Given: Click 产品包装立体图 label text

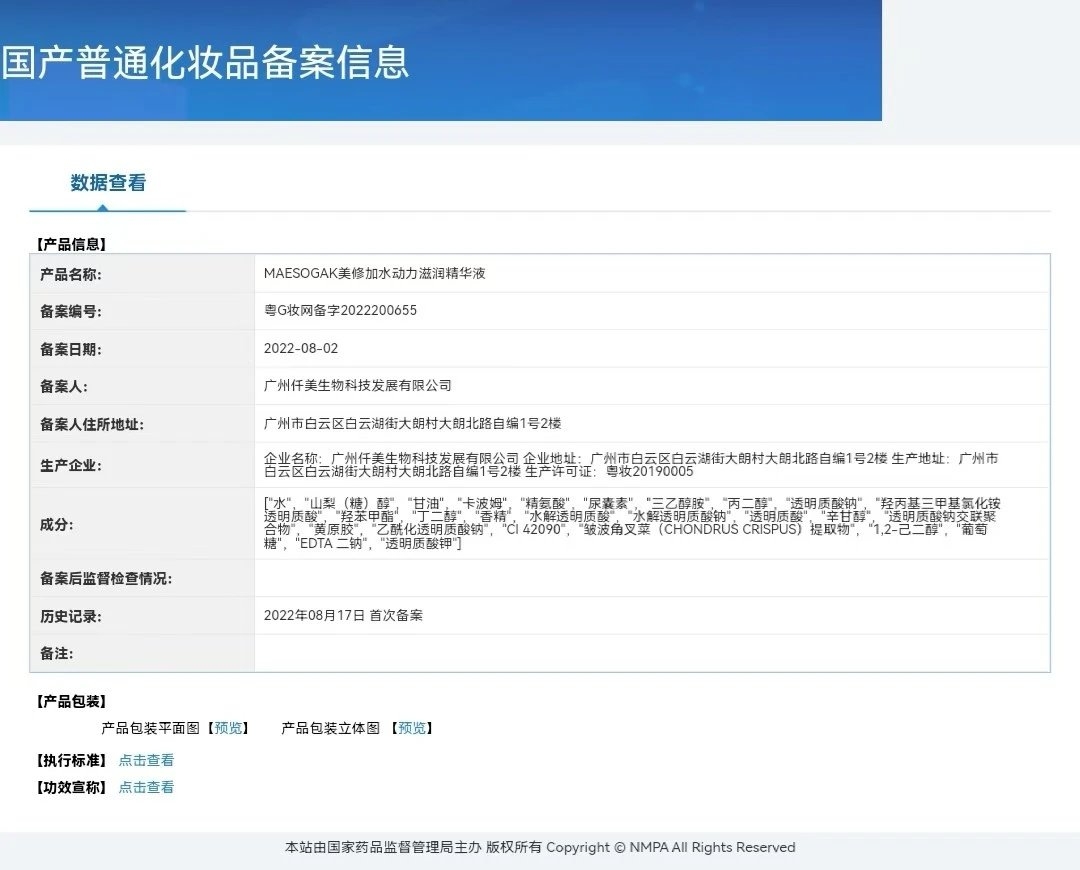Looking at the screenshot, I should (x=331, y=728).
